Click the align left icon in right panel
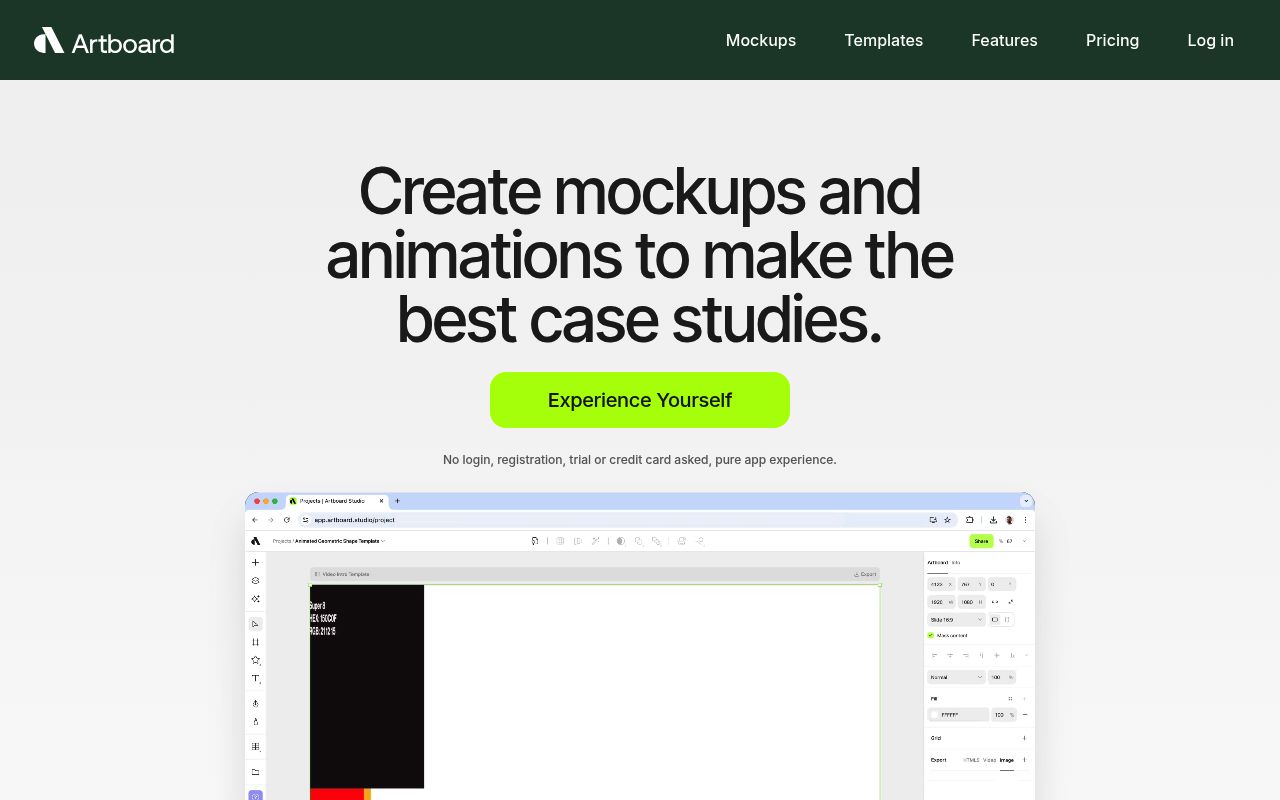Viewport: 1280px width, 800px height. point(934,655)
